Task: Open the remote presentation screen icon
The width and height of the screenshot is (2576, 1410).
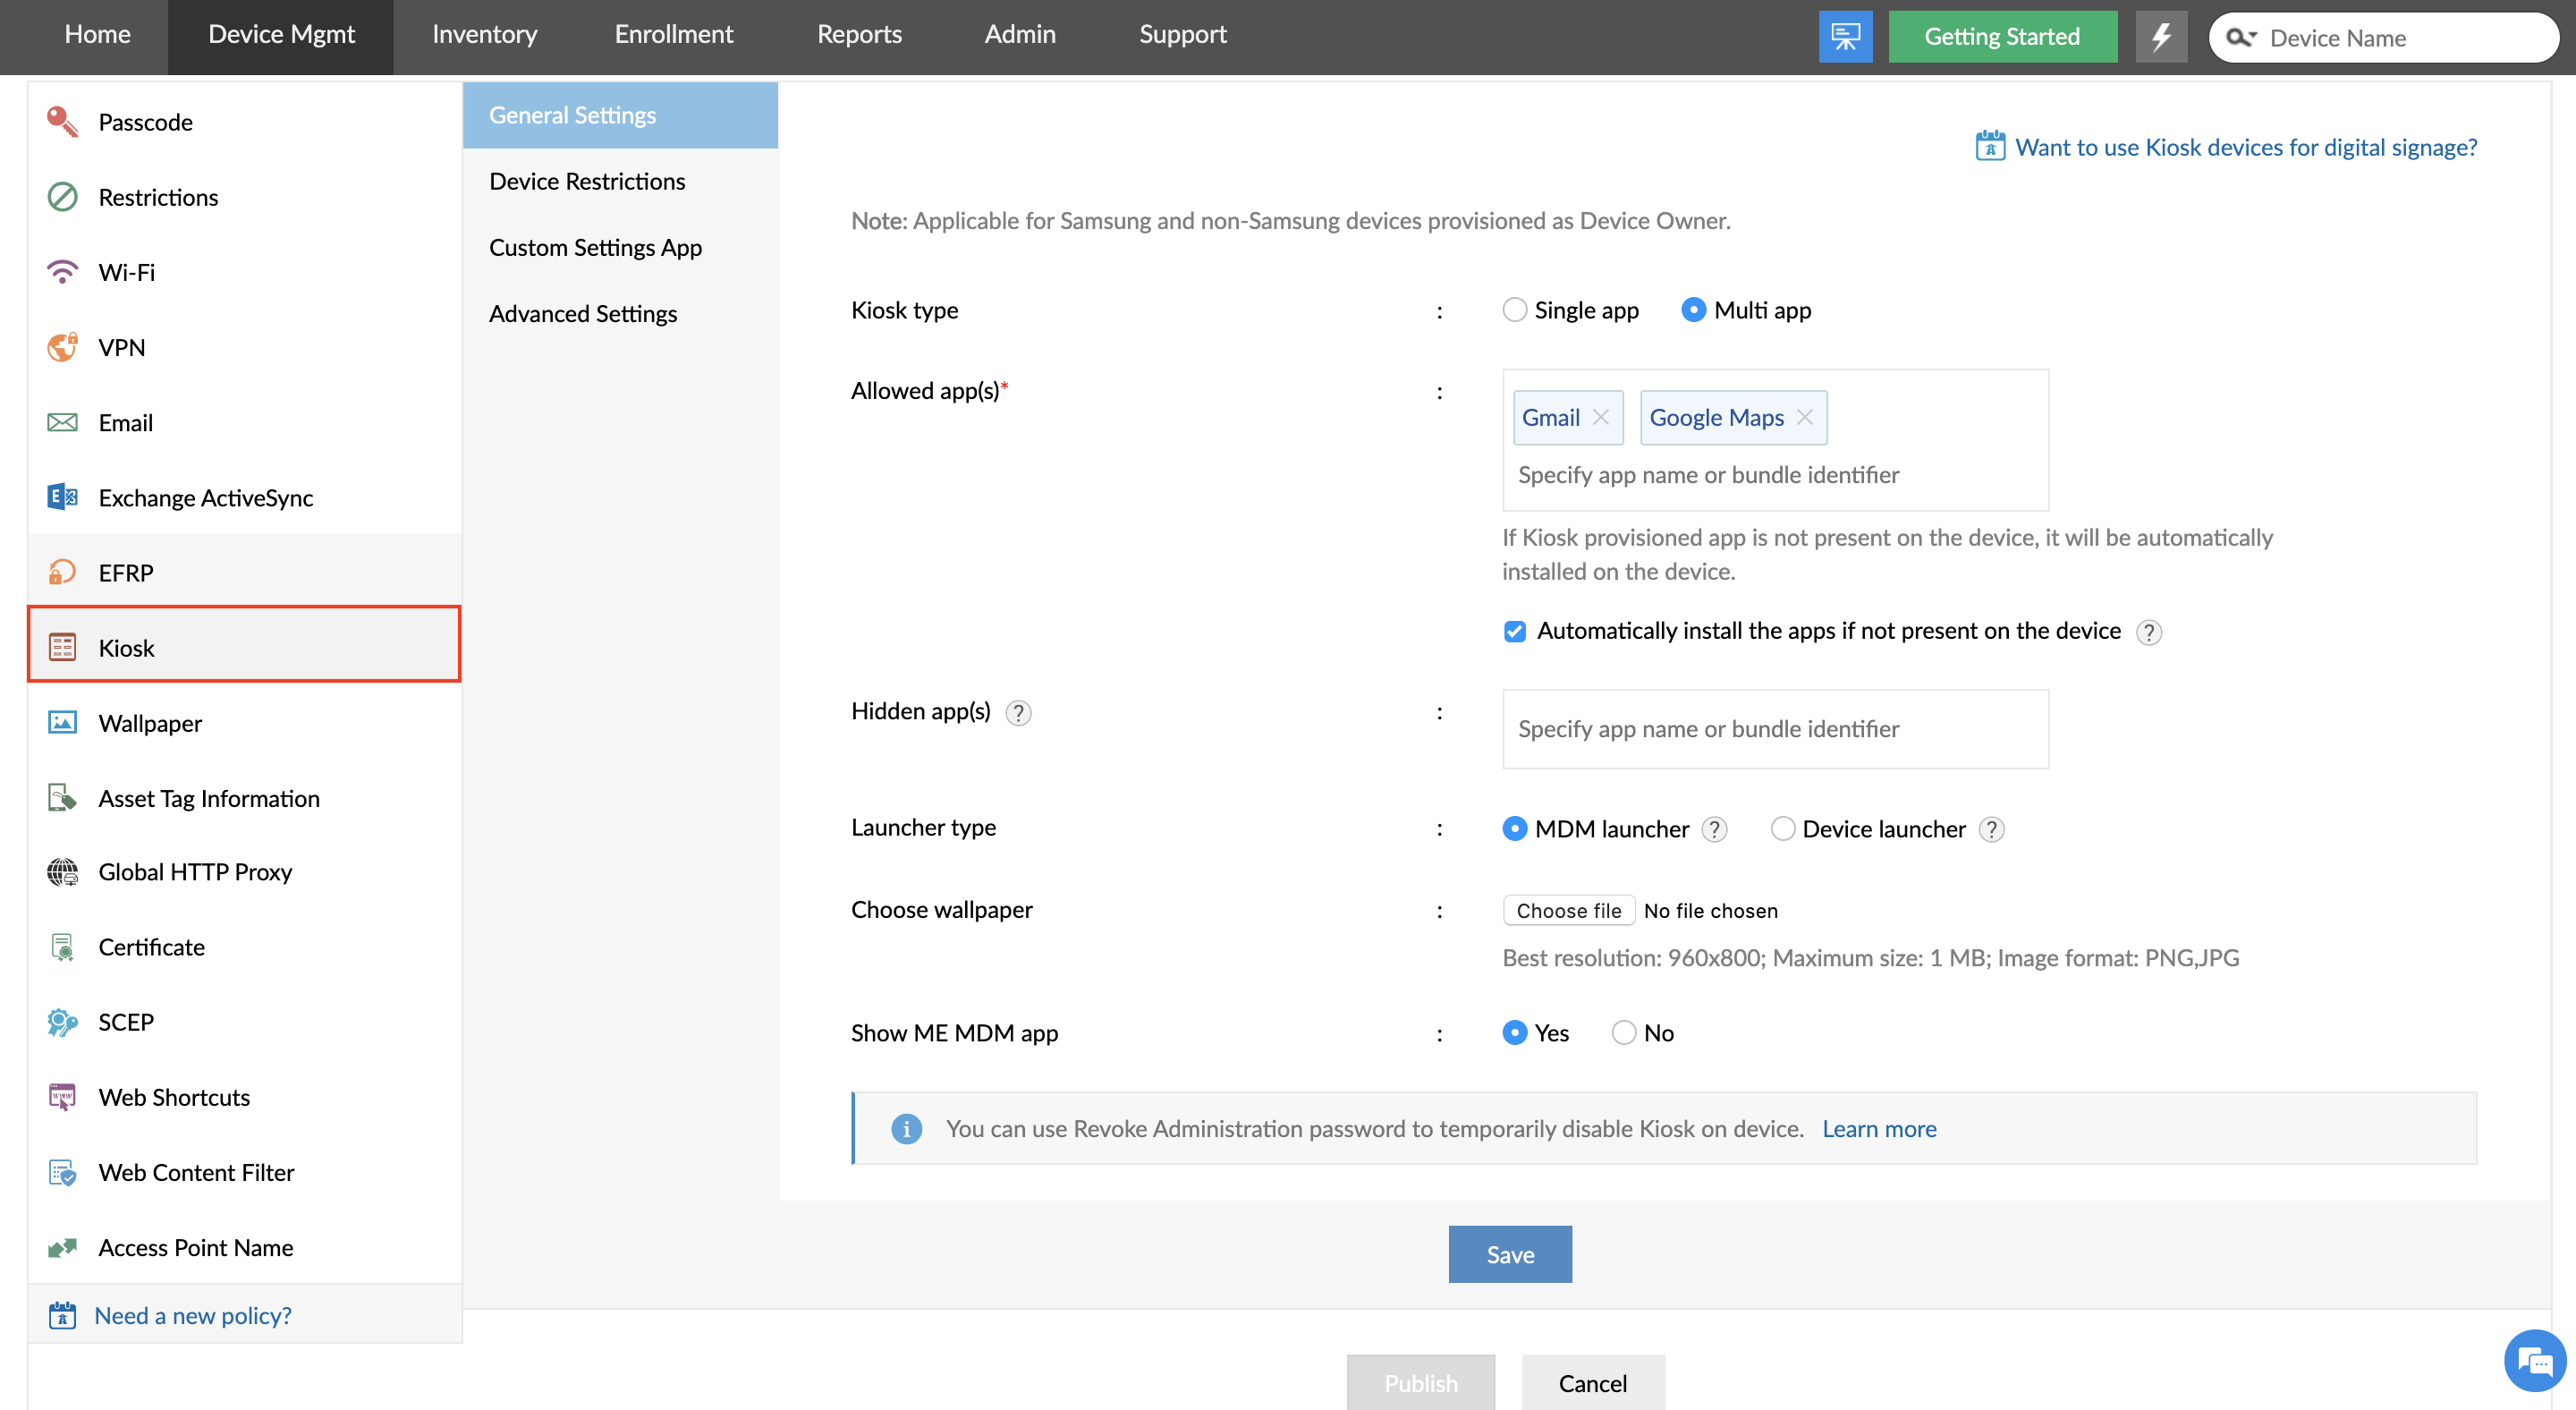Action: coord(1845,37)
